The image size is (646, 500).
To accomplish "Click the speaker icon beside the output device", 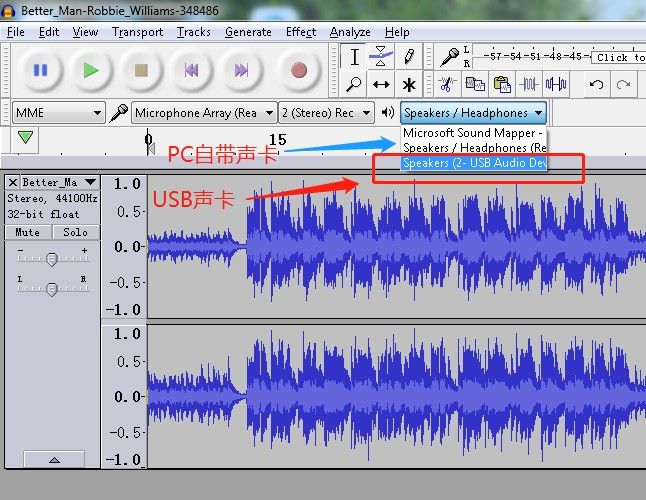I will 387,112.
